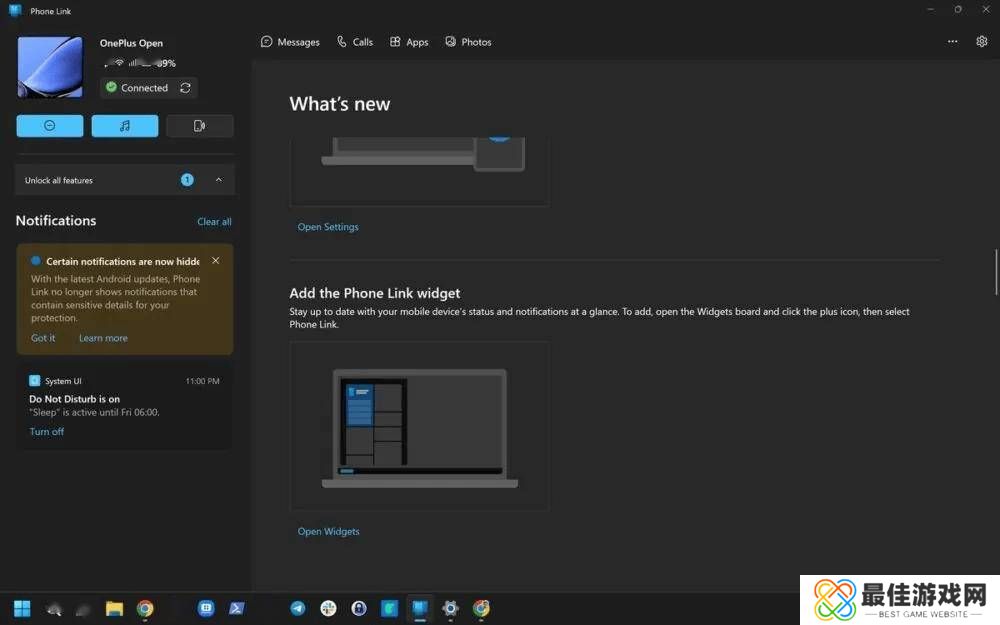Open the three-dot more options menu
1000x625 pixels.
coord(952,42)
